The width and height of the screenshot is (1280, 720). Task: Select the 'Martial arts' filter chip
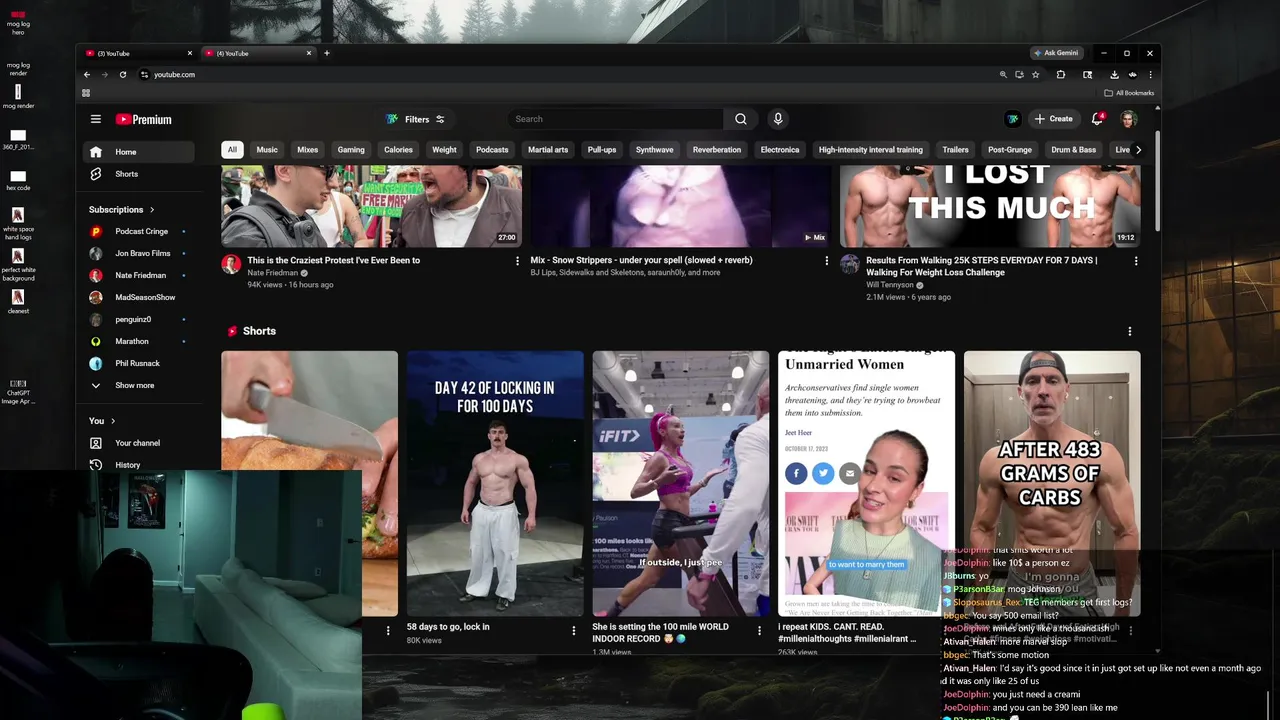pos(548,150)
